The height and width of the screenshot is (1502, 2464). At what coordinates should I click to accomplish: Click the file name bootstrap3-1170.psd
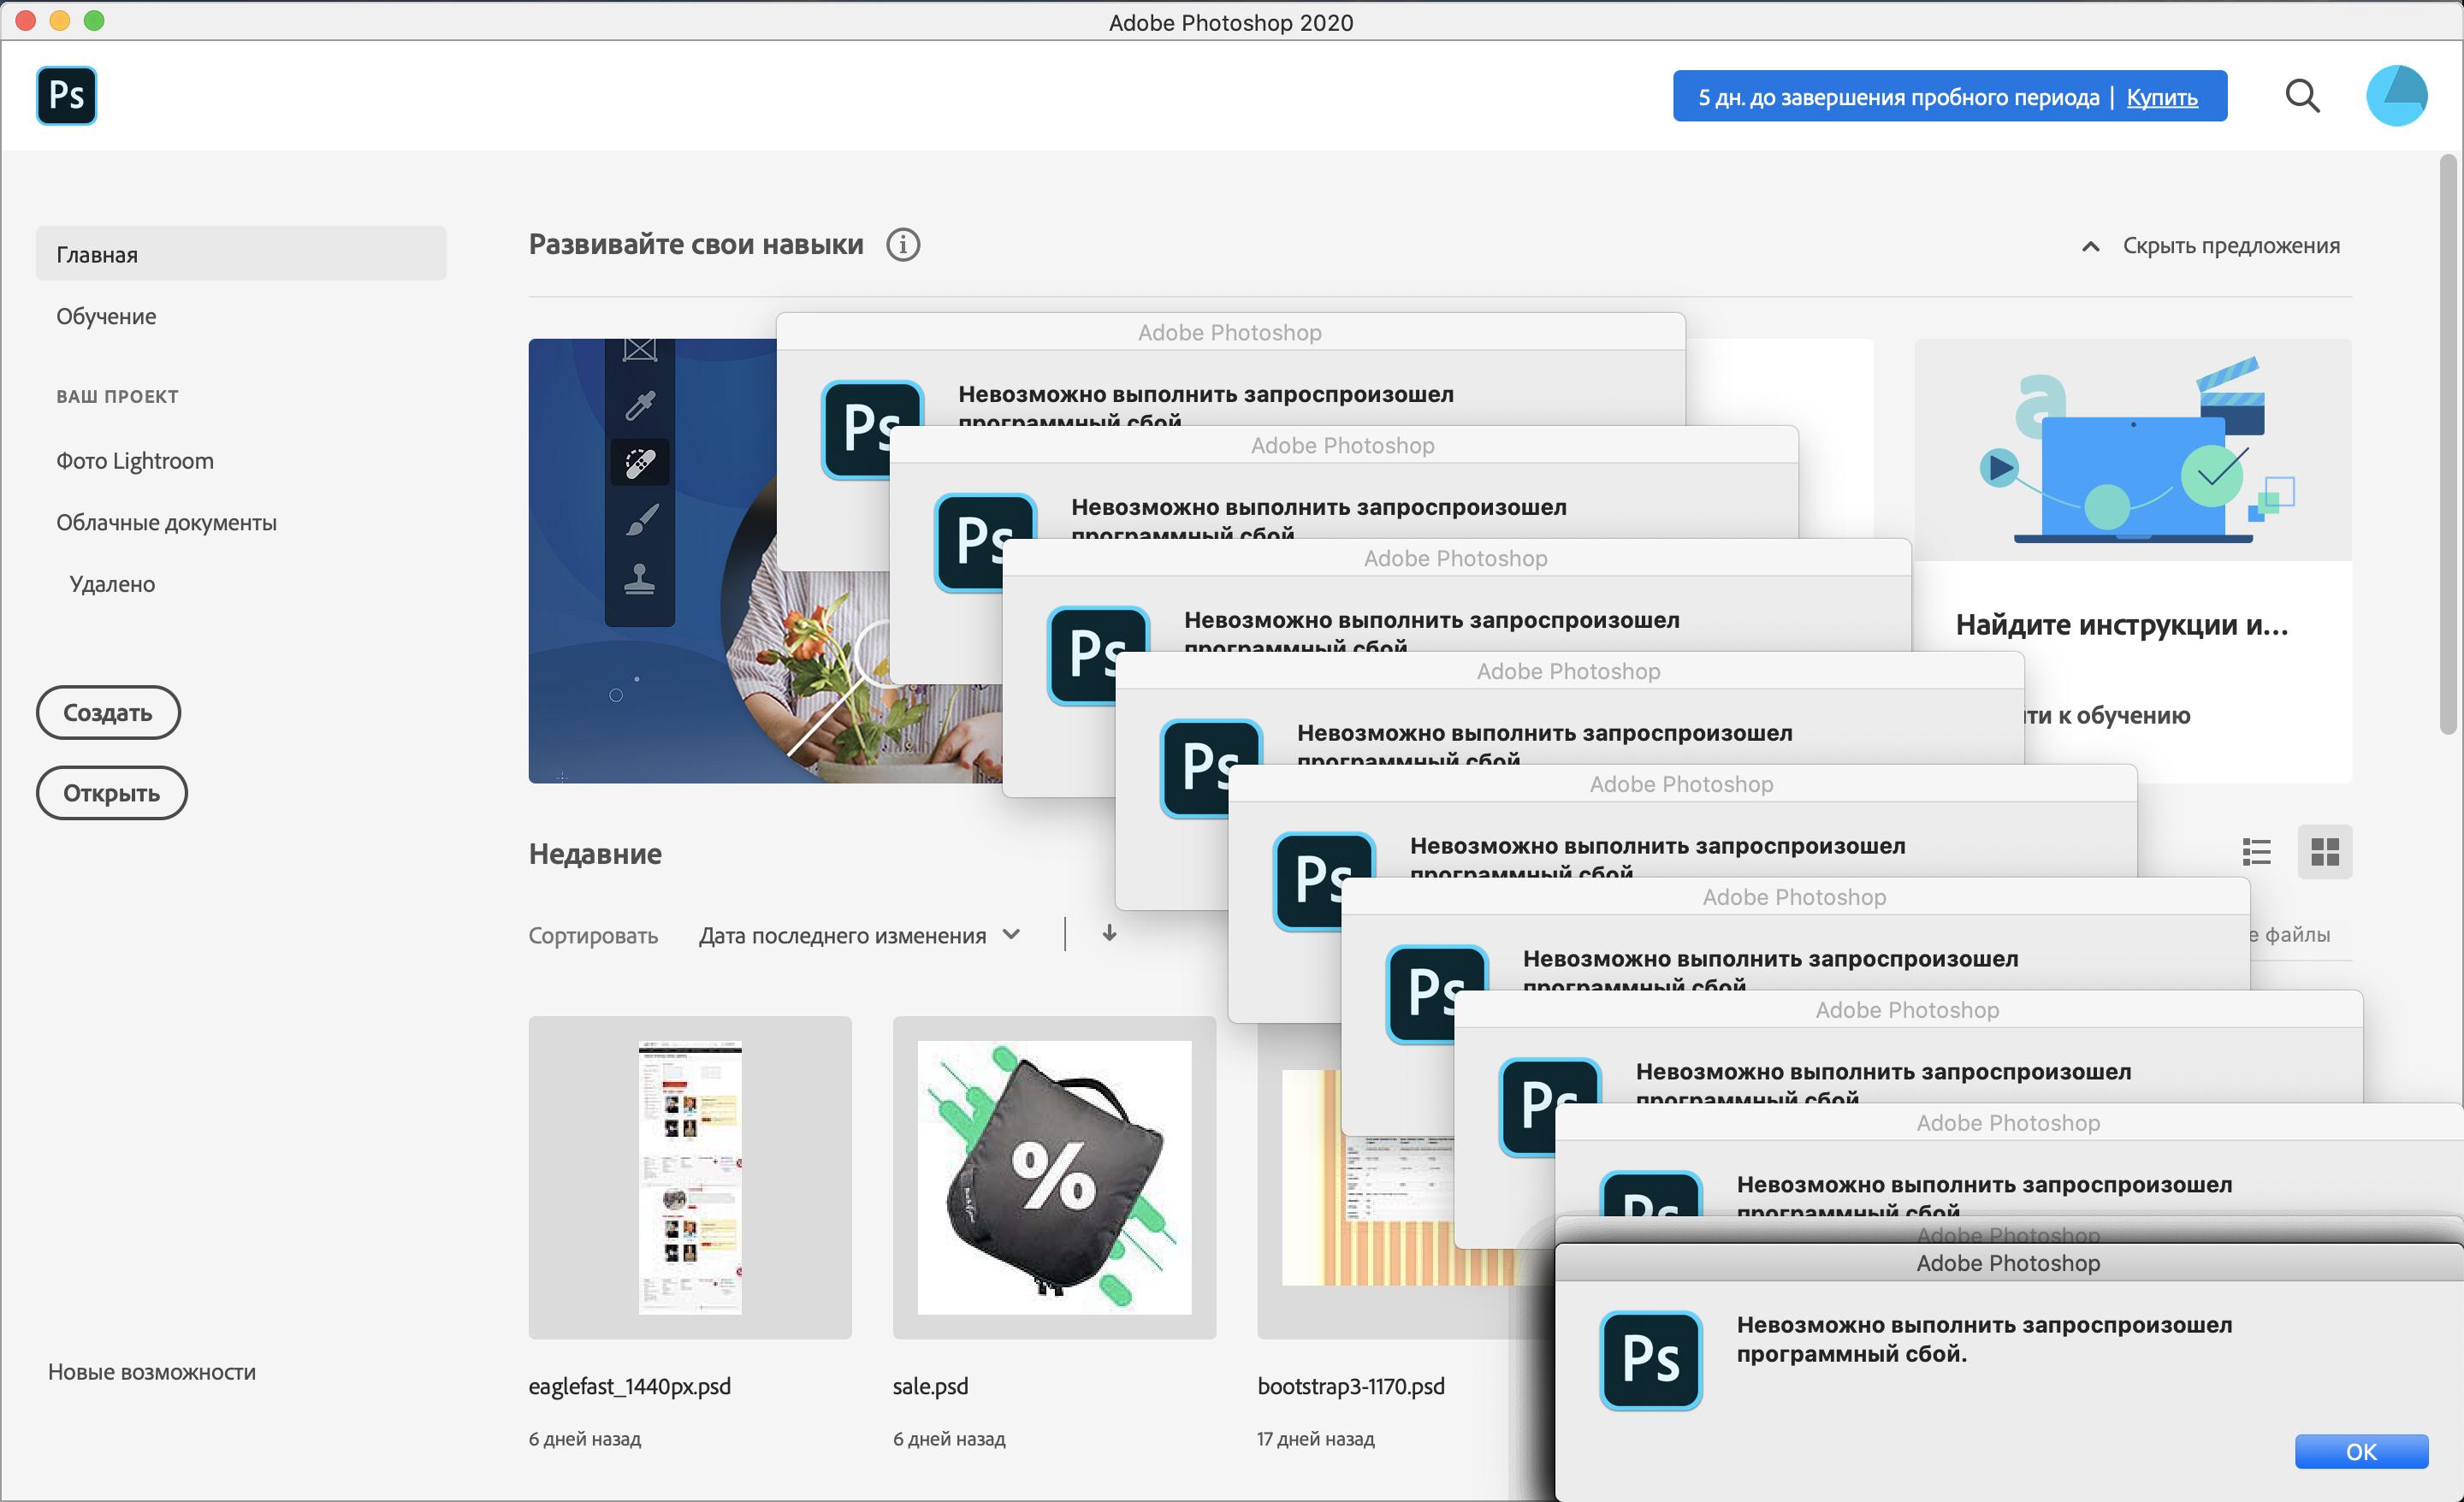[x=1350, y=1386]
